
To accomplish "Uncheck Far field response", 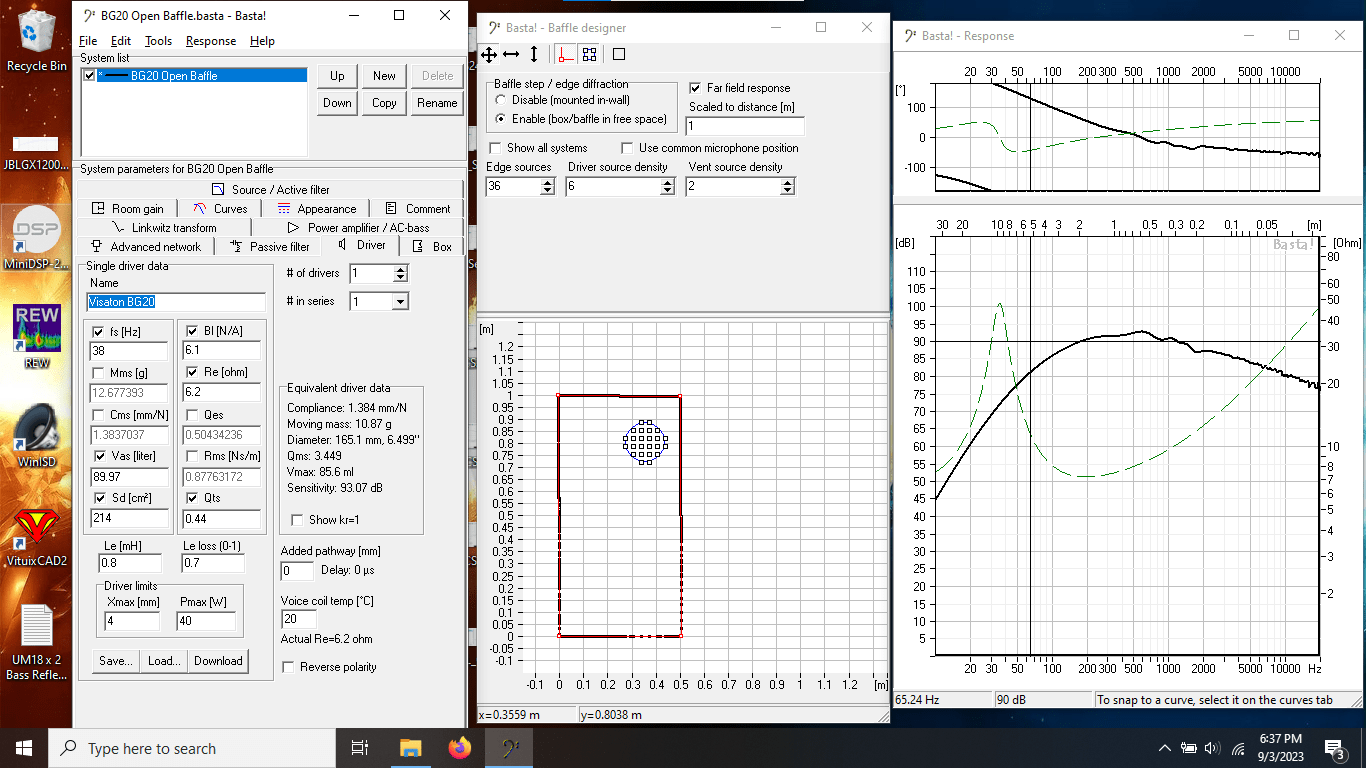I will (x=695, y=88).
